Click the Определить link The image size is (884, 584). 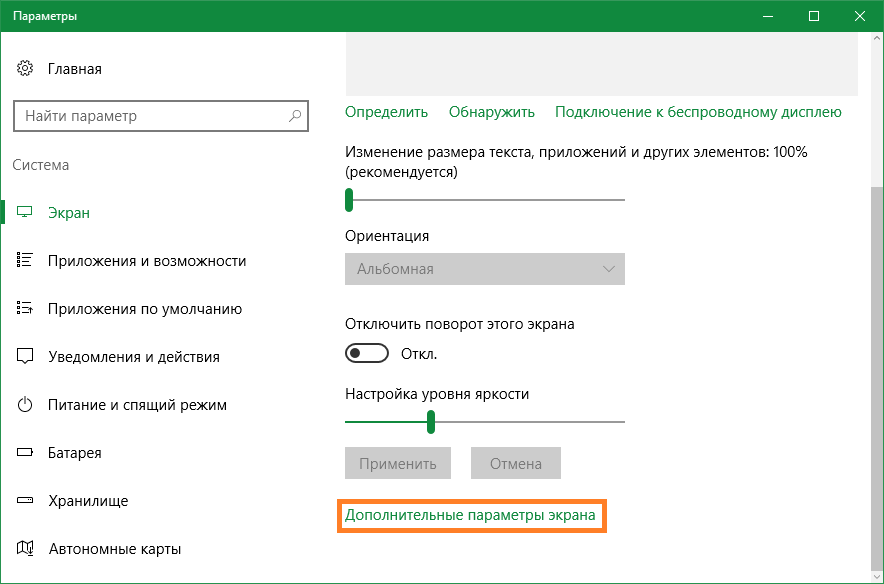(386, 112)
